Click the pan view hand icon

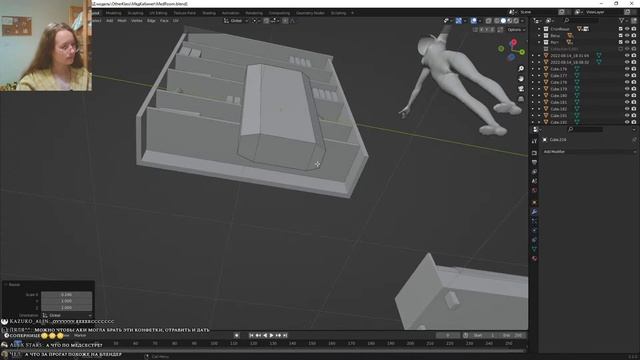(521, 78)
